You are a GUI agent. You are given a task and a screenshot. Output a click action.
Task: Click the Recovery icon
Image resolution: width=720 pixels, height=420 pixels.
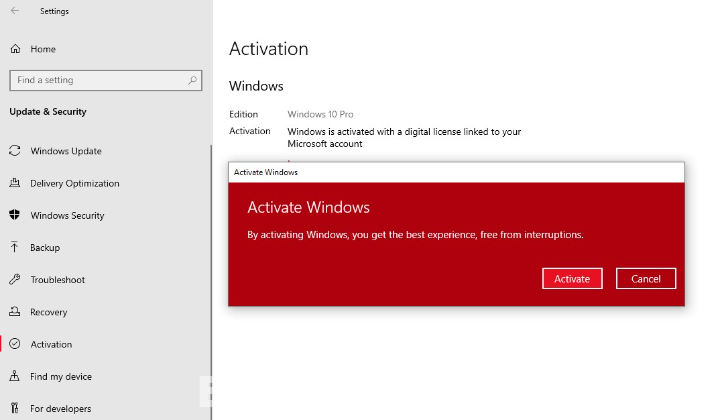point(15,312)
